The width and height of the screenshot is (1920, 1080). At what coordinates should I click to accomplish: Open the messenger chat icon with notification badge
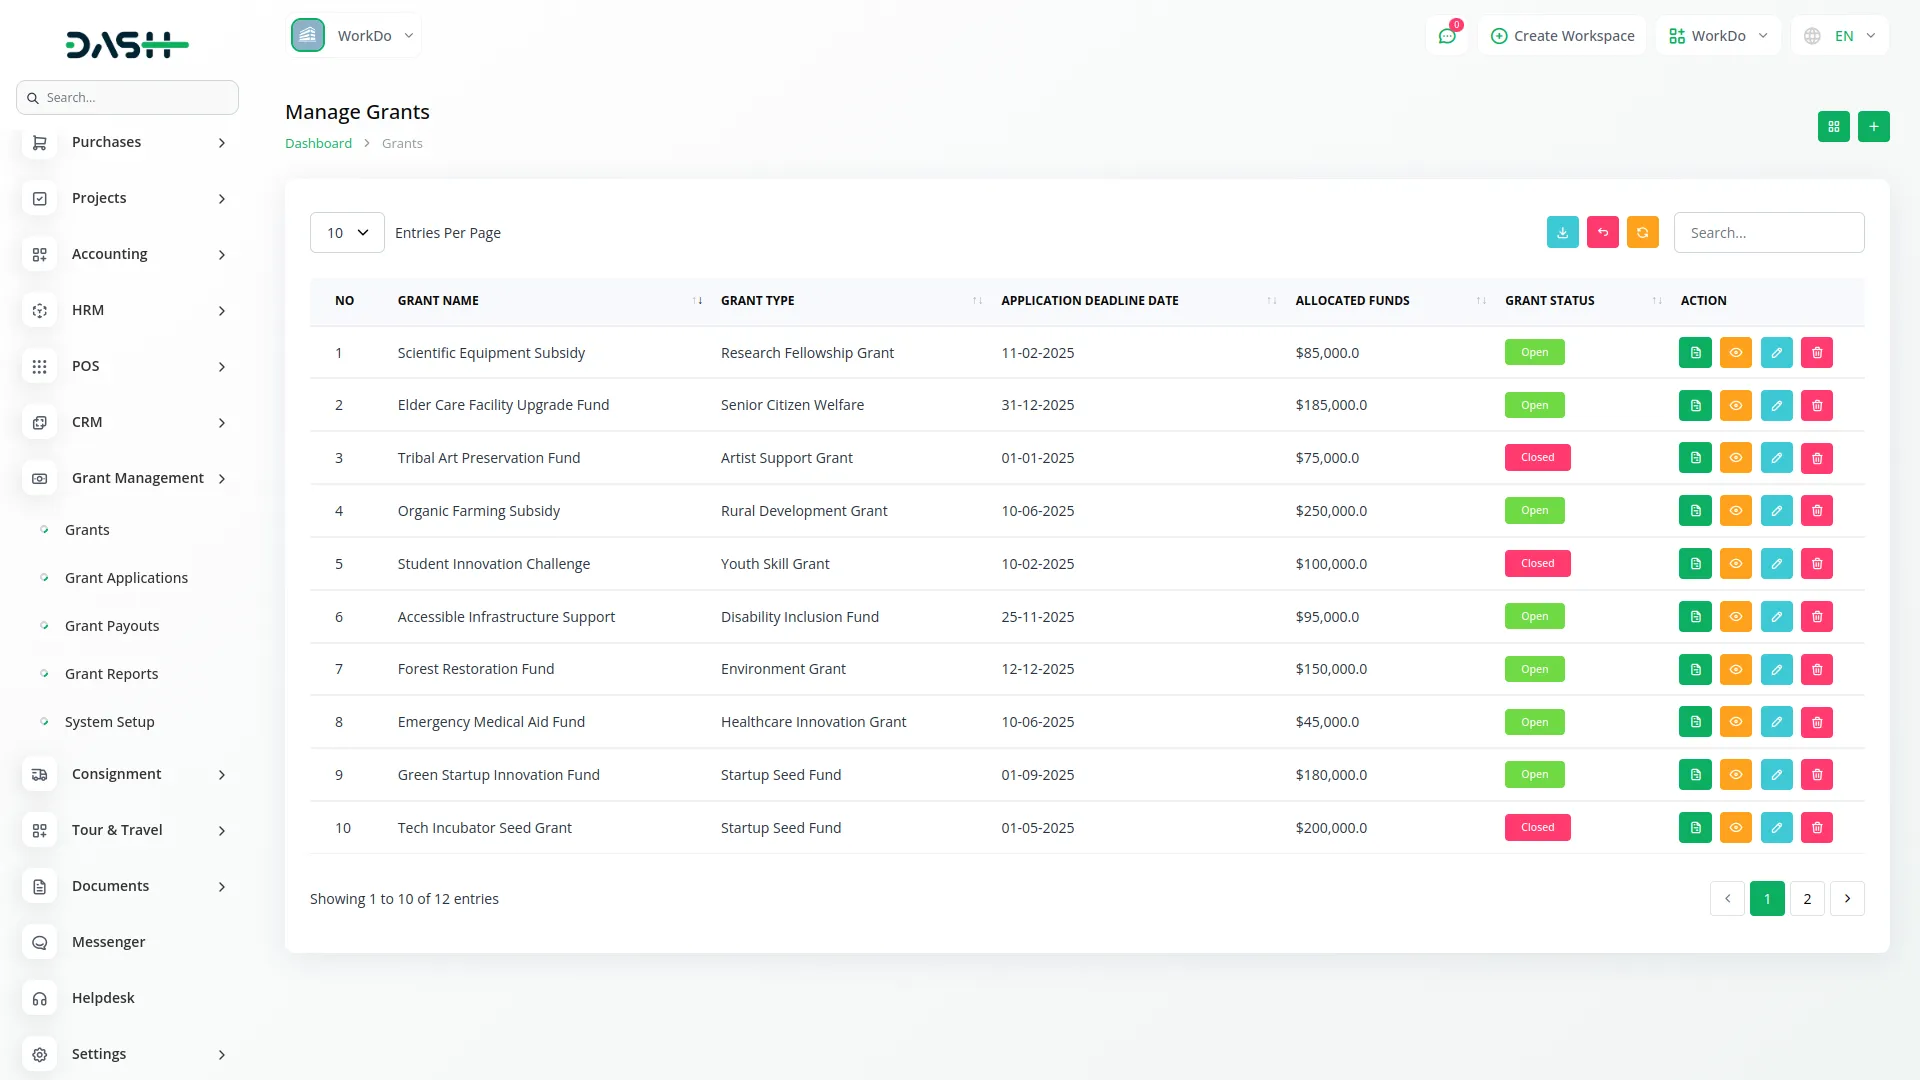[x=1447, y=35]
